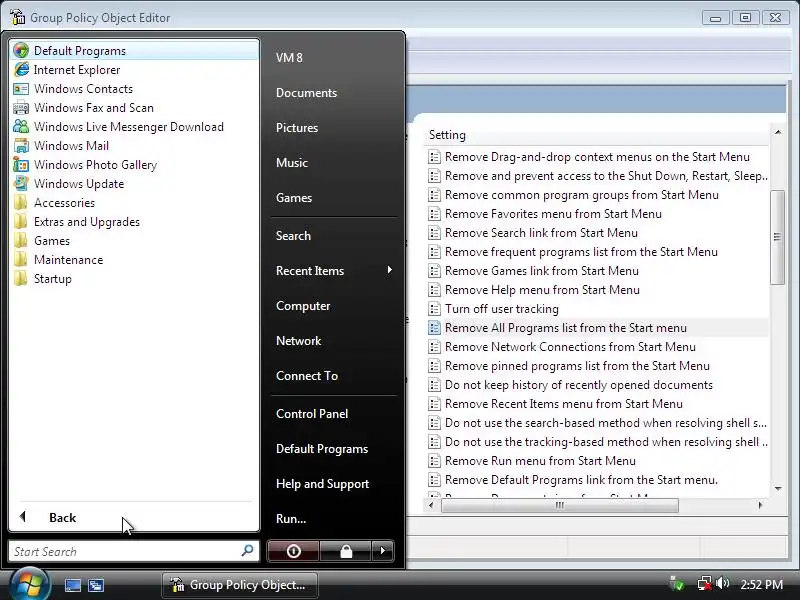Select 'Remove Search link from Start Menu'
Image resolution: width=800 pixels, height=600 pixels.
coord(541,233)
